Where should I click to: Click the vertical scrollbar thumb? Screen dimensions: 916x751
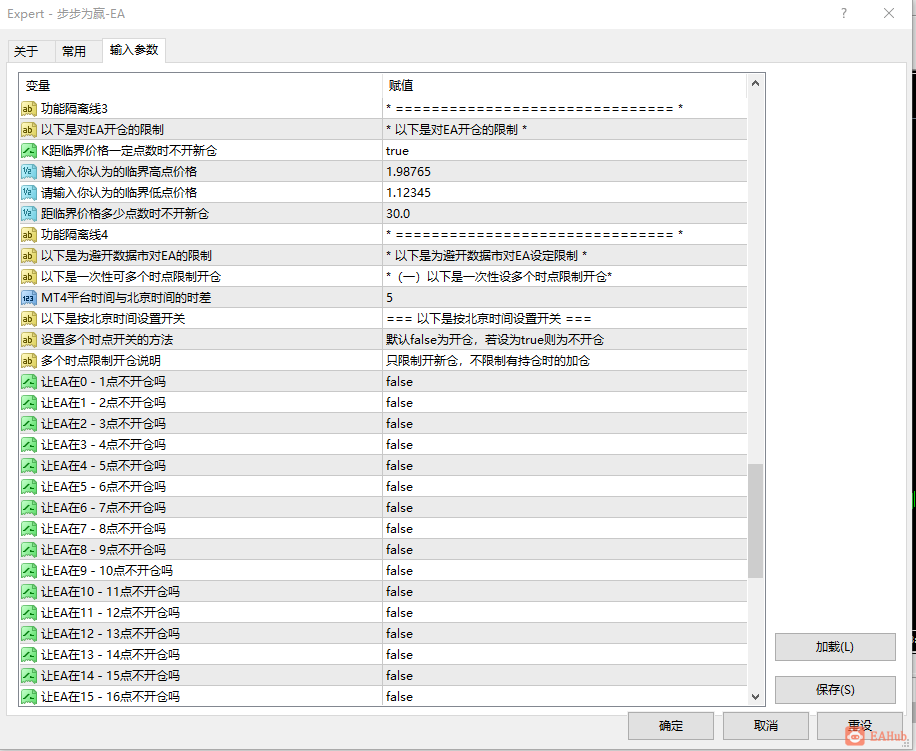pos(755,521)
